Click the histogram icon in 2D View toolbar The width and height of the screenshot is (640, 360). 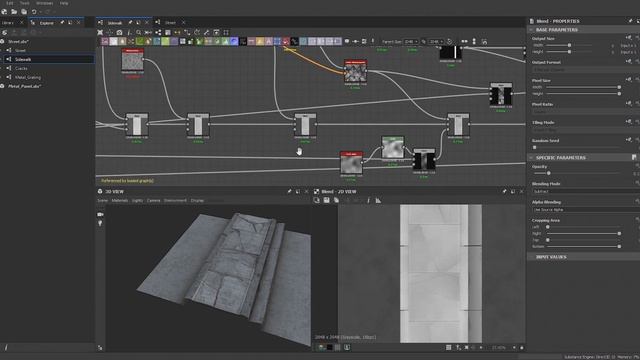pos(378,200)
